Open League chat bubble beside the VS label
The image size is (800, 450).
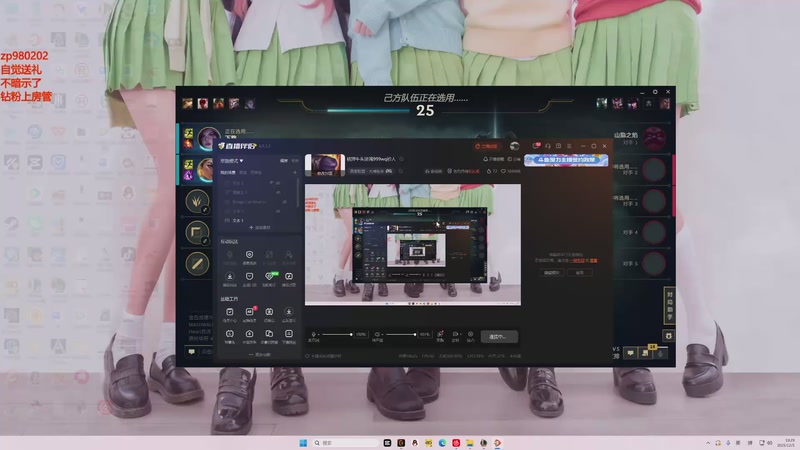pyautogui.click(x=631, y=353)
